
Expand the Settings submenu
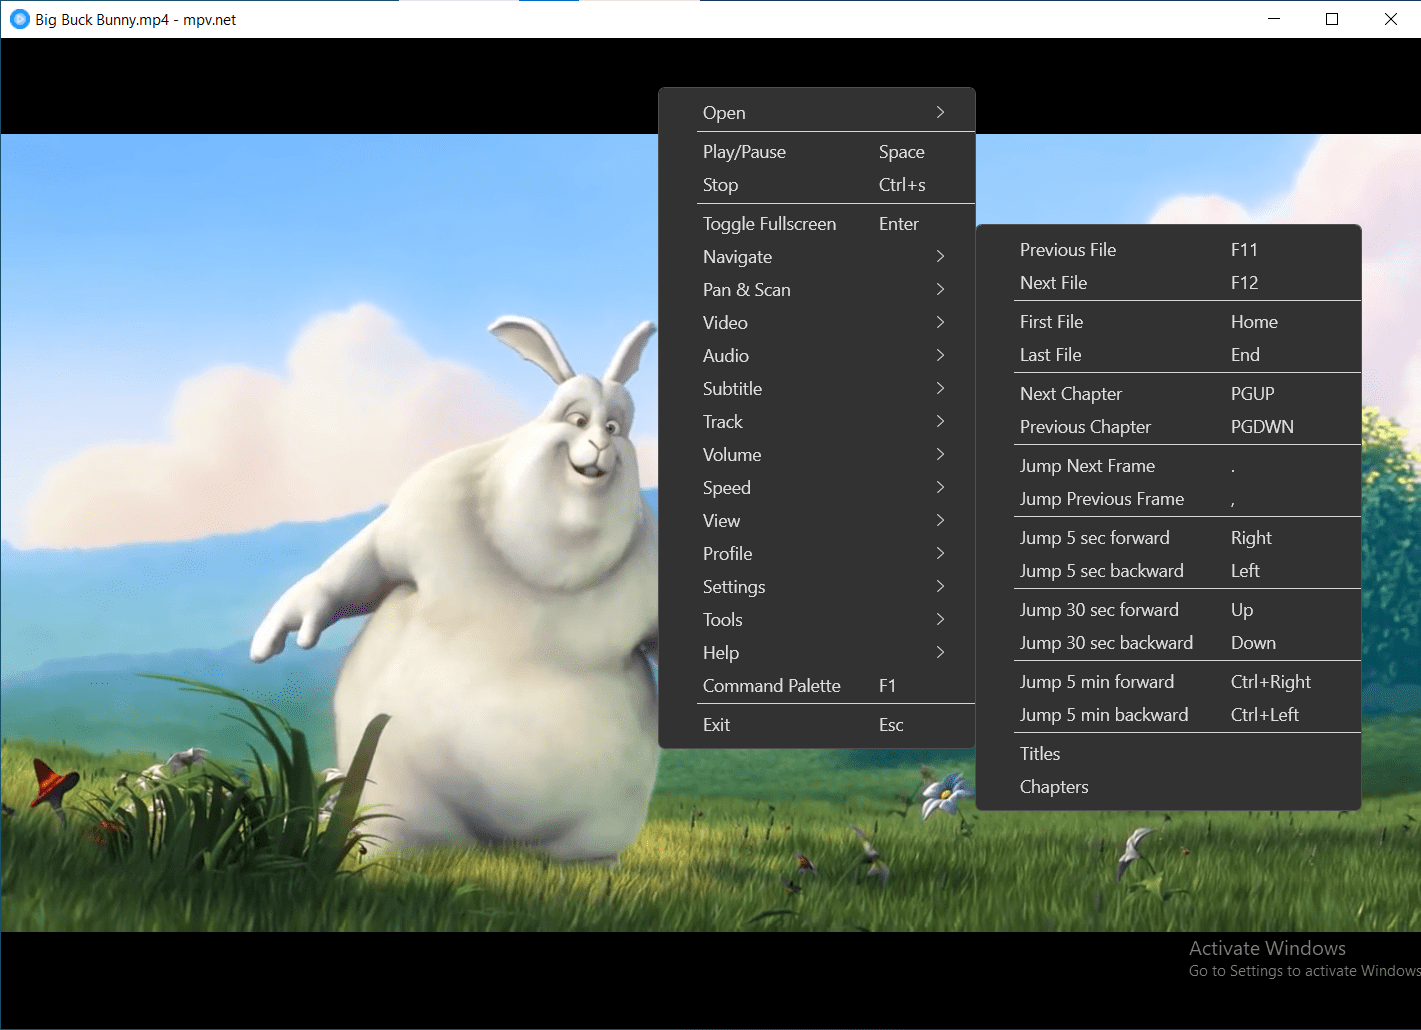pyautogui.click(x=817, y=587)
